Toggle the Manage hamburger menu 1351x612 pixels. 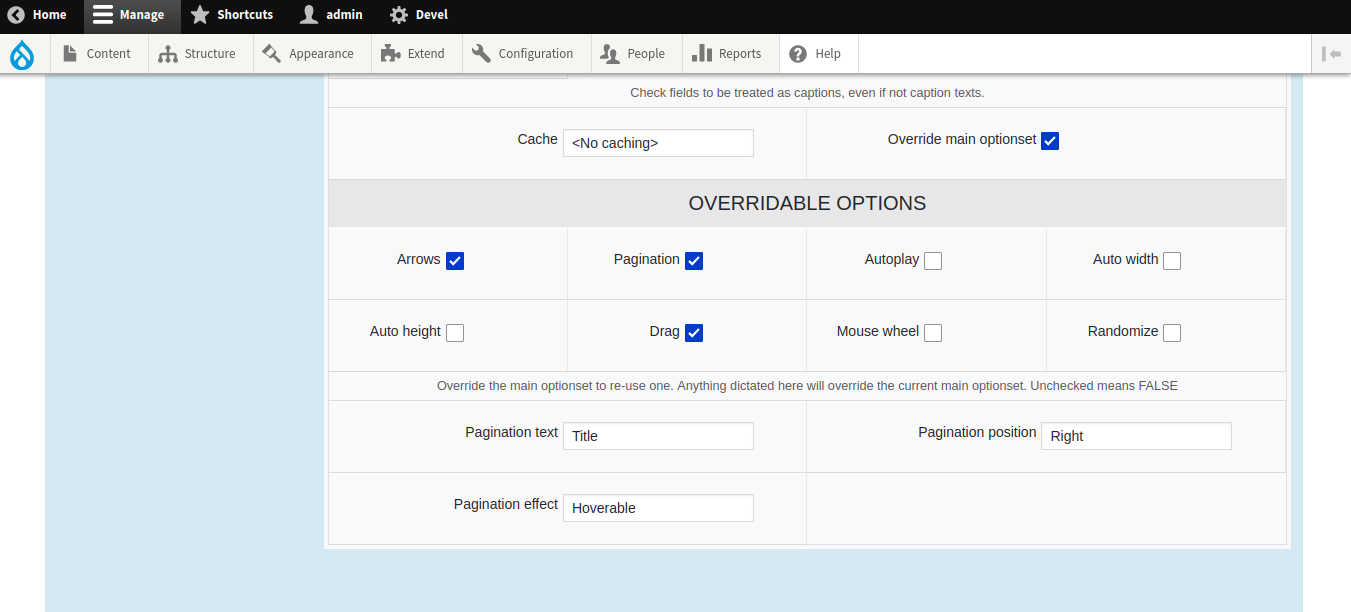coord(103,15)
